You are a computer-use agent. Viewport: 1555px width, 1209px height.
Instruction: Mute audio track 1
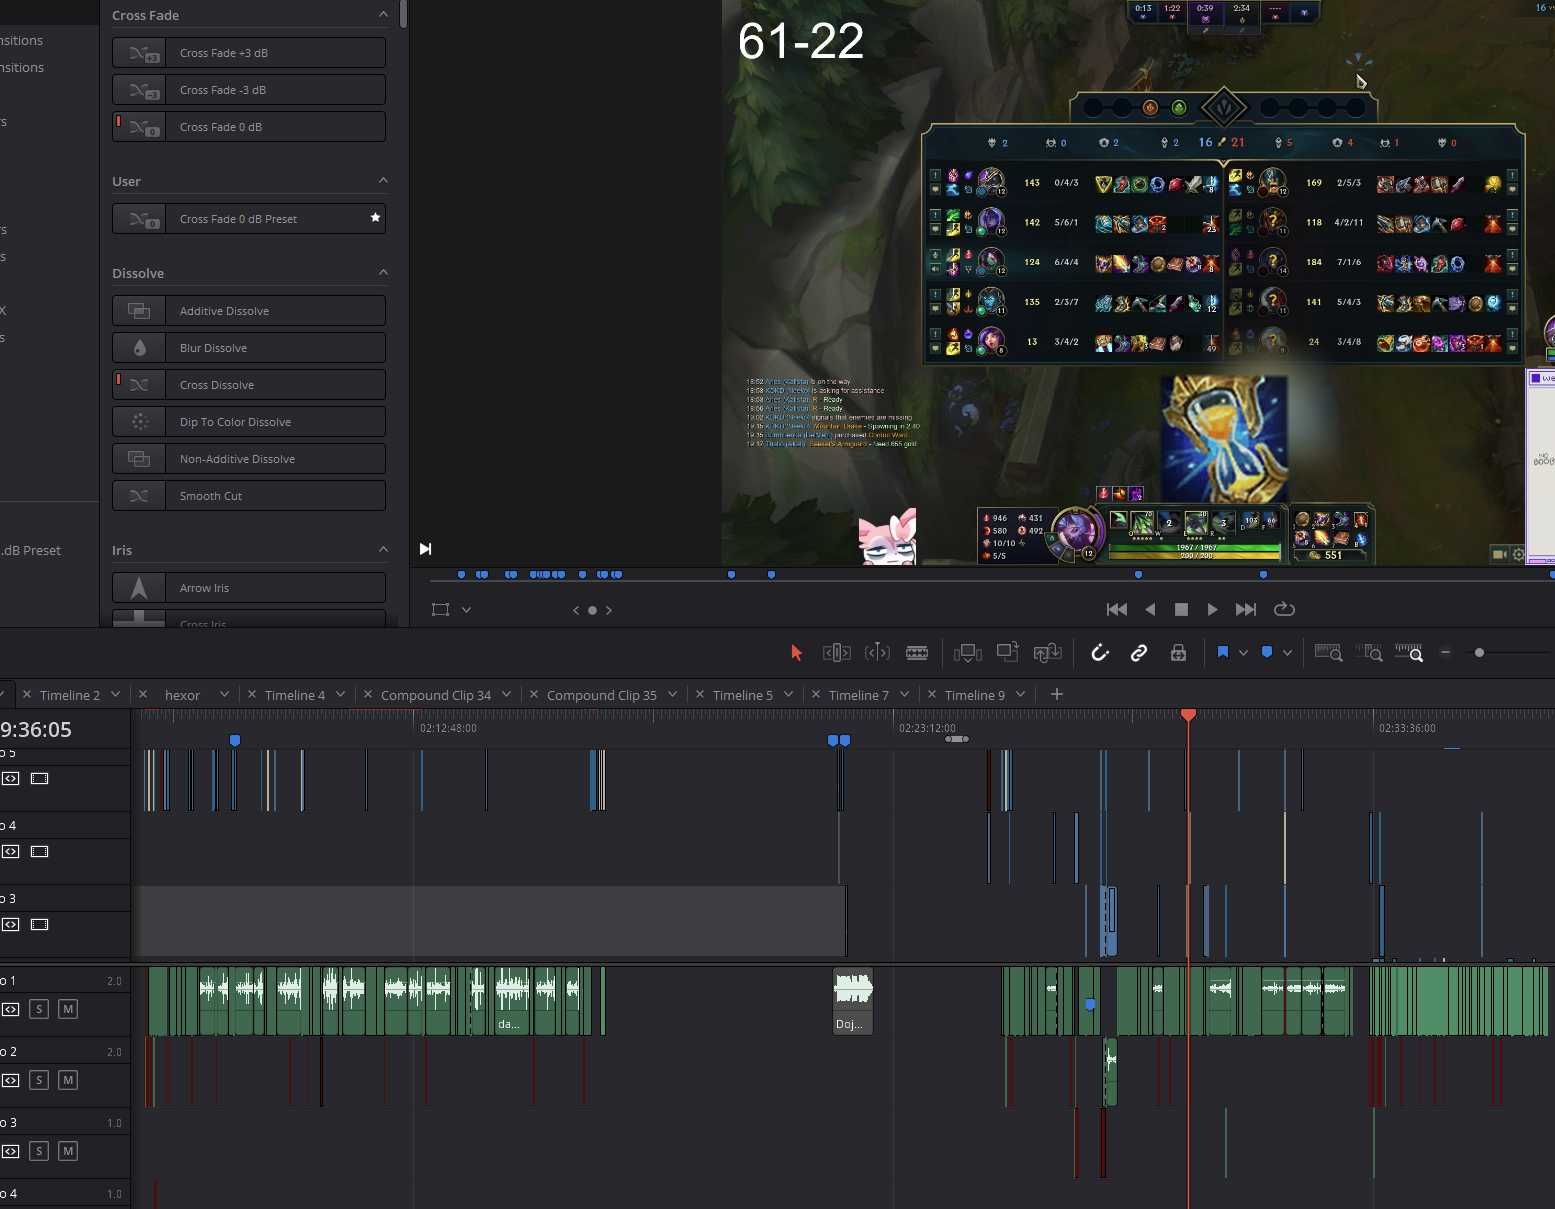click(x=68, y=1009)
